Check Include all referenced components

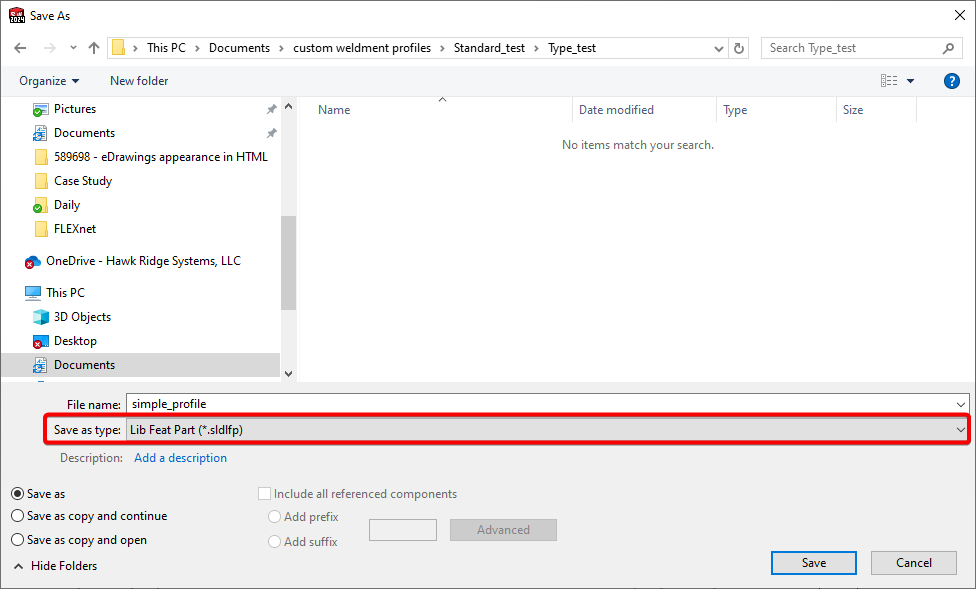pyautogui.click(x=265, y=494)
